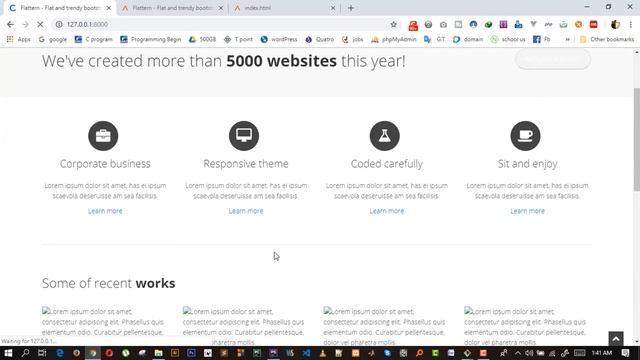Go back with the browser back arrow
This screenshot has width=640, height=360.
(10, 24)
